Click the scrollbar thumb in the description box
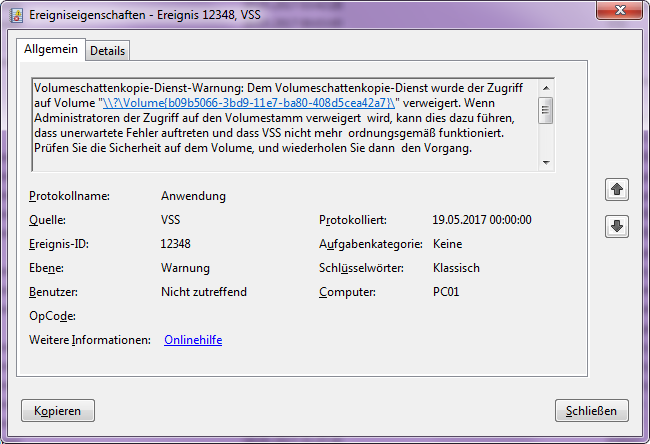 pyautogui.click(x=546, y=109)
